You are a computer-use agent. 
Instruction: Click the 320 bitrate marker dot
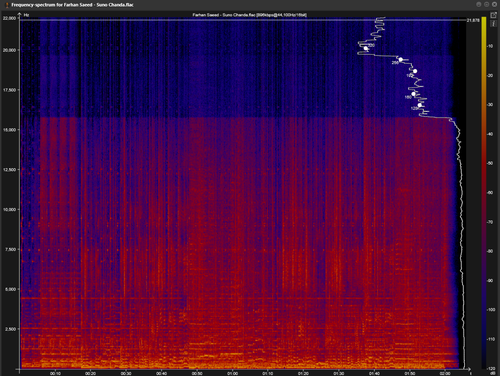pos(366,48)
